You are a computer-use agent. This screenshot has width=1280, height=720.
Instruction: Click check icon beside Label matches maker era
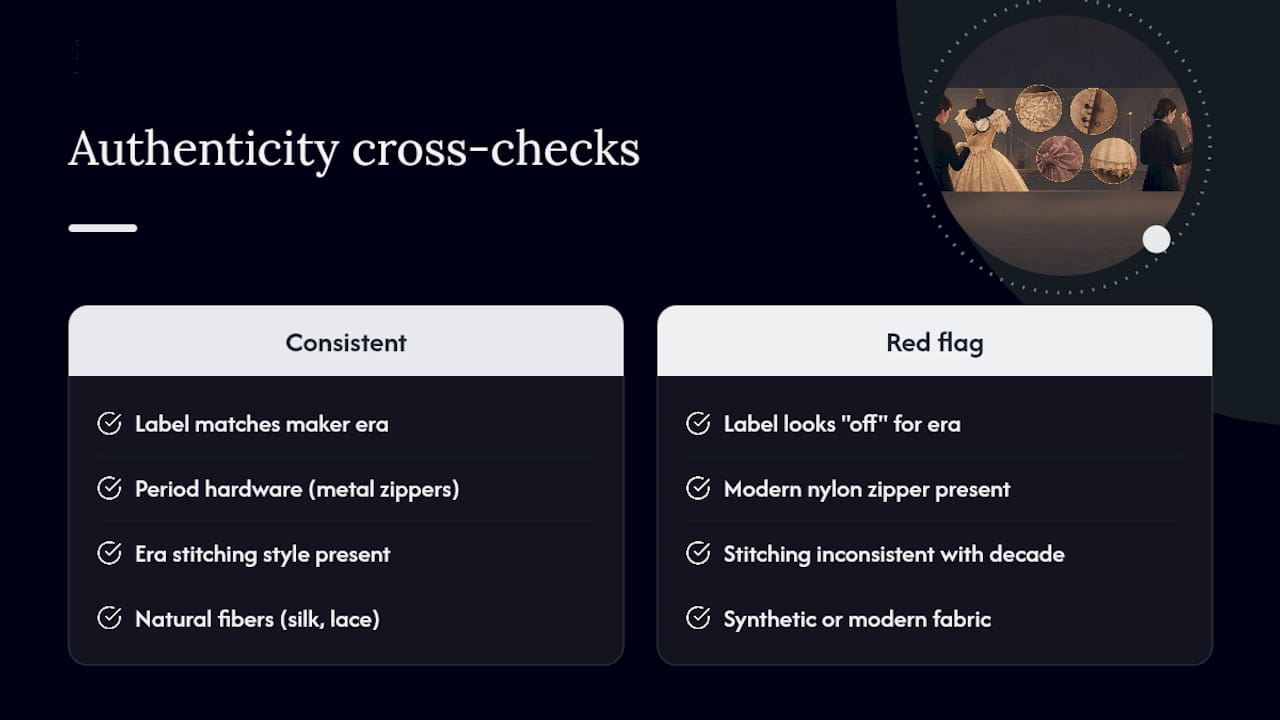(x=109, y=424)
